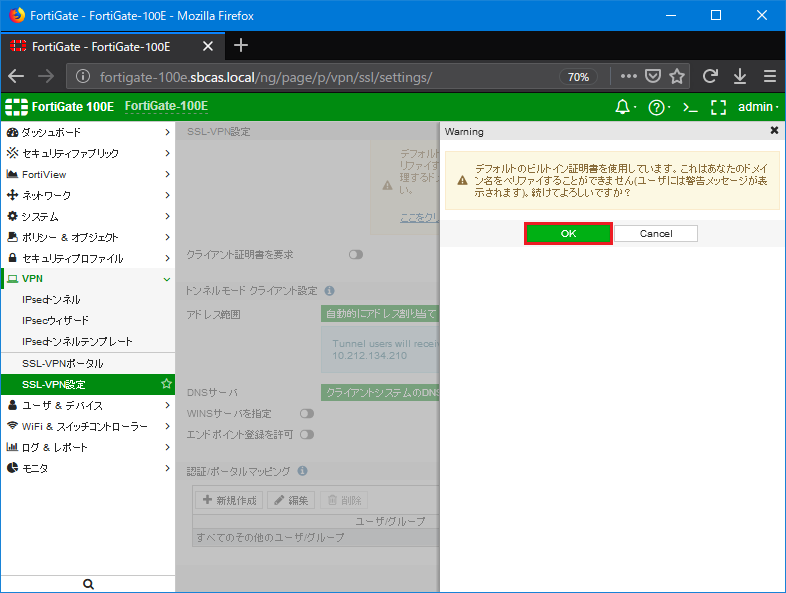Click the system gear icon

point(12,216)
